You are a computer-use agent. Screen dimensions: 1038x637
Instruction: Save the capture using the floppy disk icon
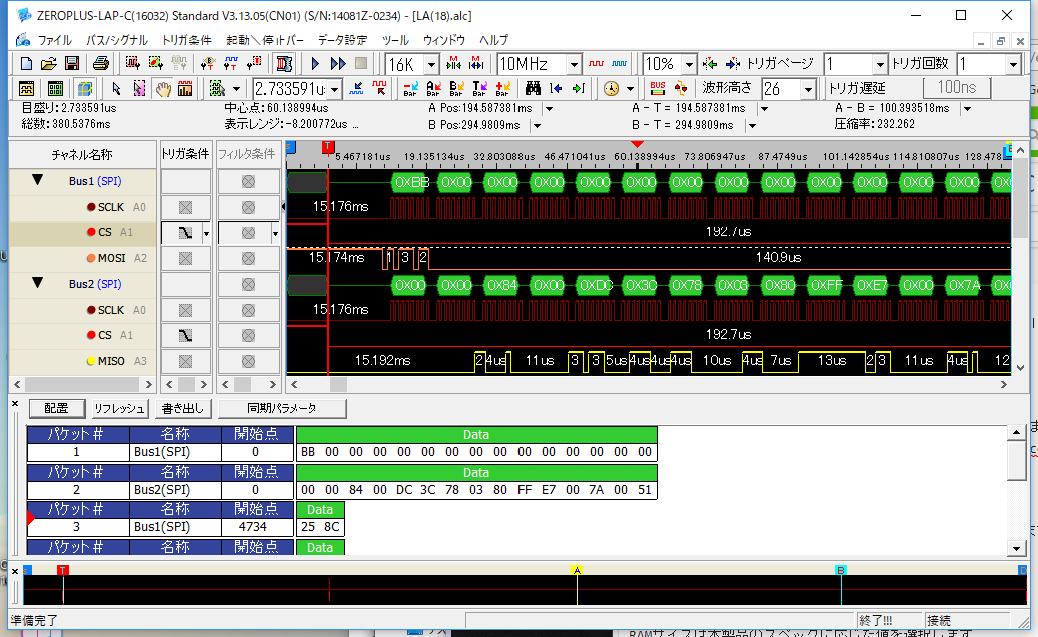click(x=71, y=64)
